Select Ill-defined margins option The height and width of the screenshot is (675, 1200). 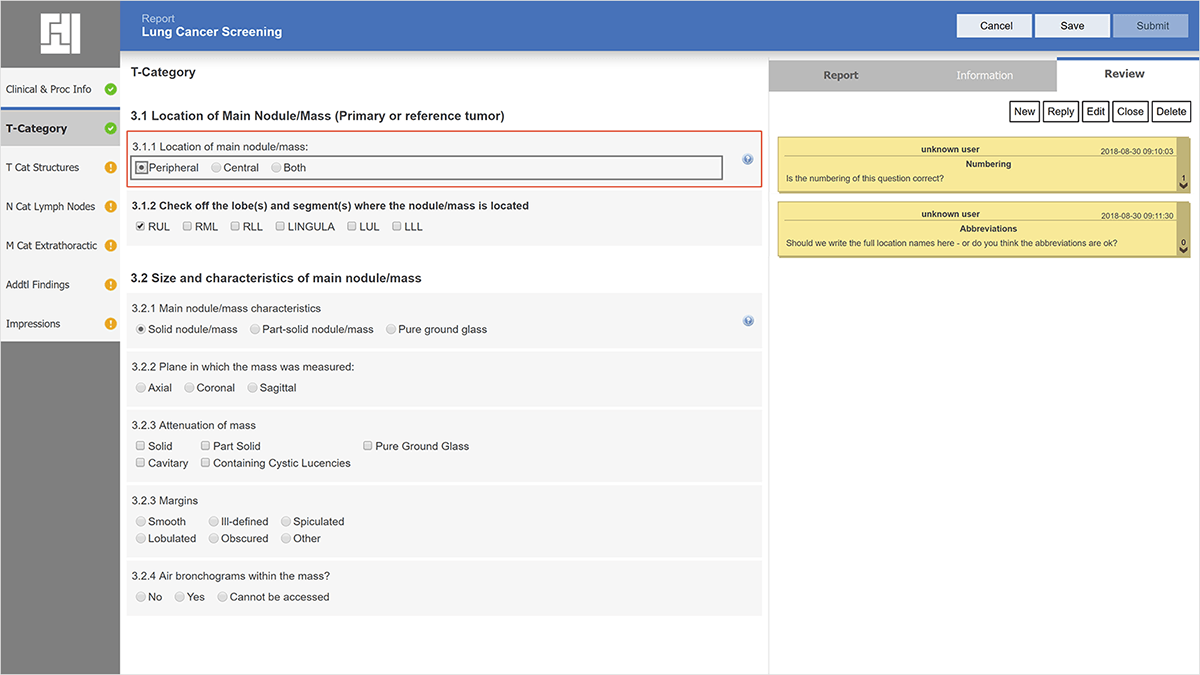coord(214,522)
